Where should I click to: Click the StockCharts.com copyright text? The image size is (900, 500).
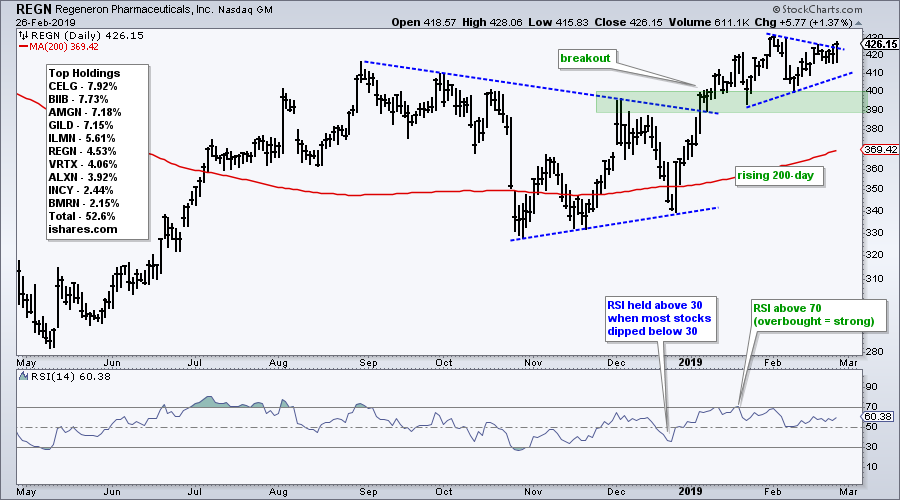pos(817,9)
